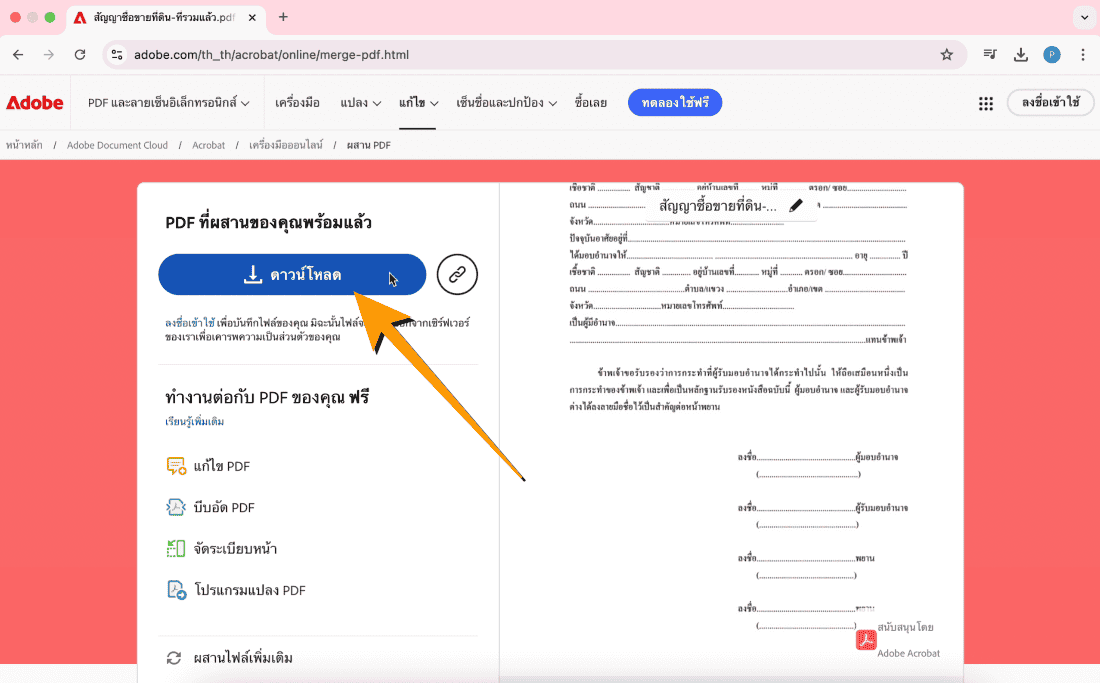Bookmark this page with star icon

(x=946, y=55)
